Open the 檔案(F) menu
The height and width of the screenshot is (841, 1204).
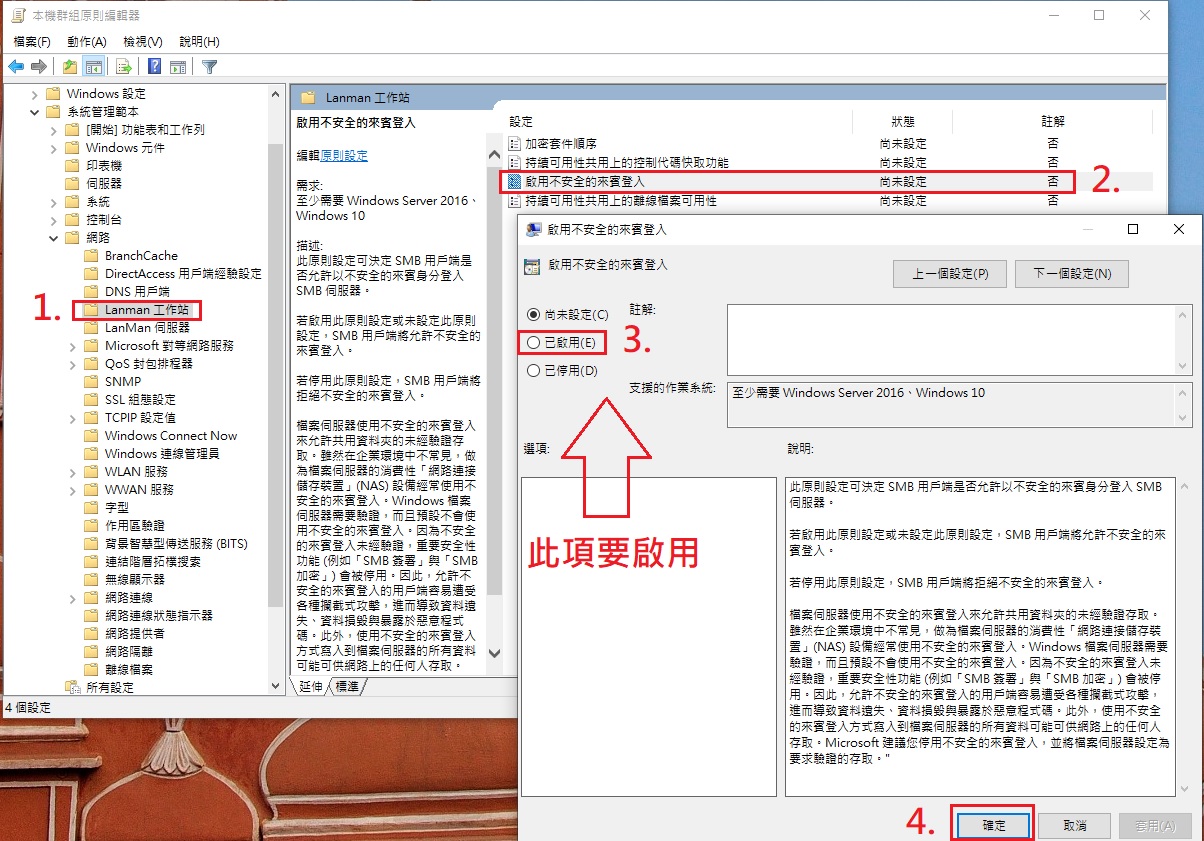32,41
